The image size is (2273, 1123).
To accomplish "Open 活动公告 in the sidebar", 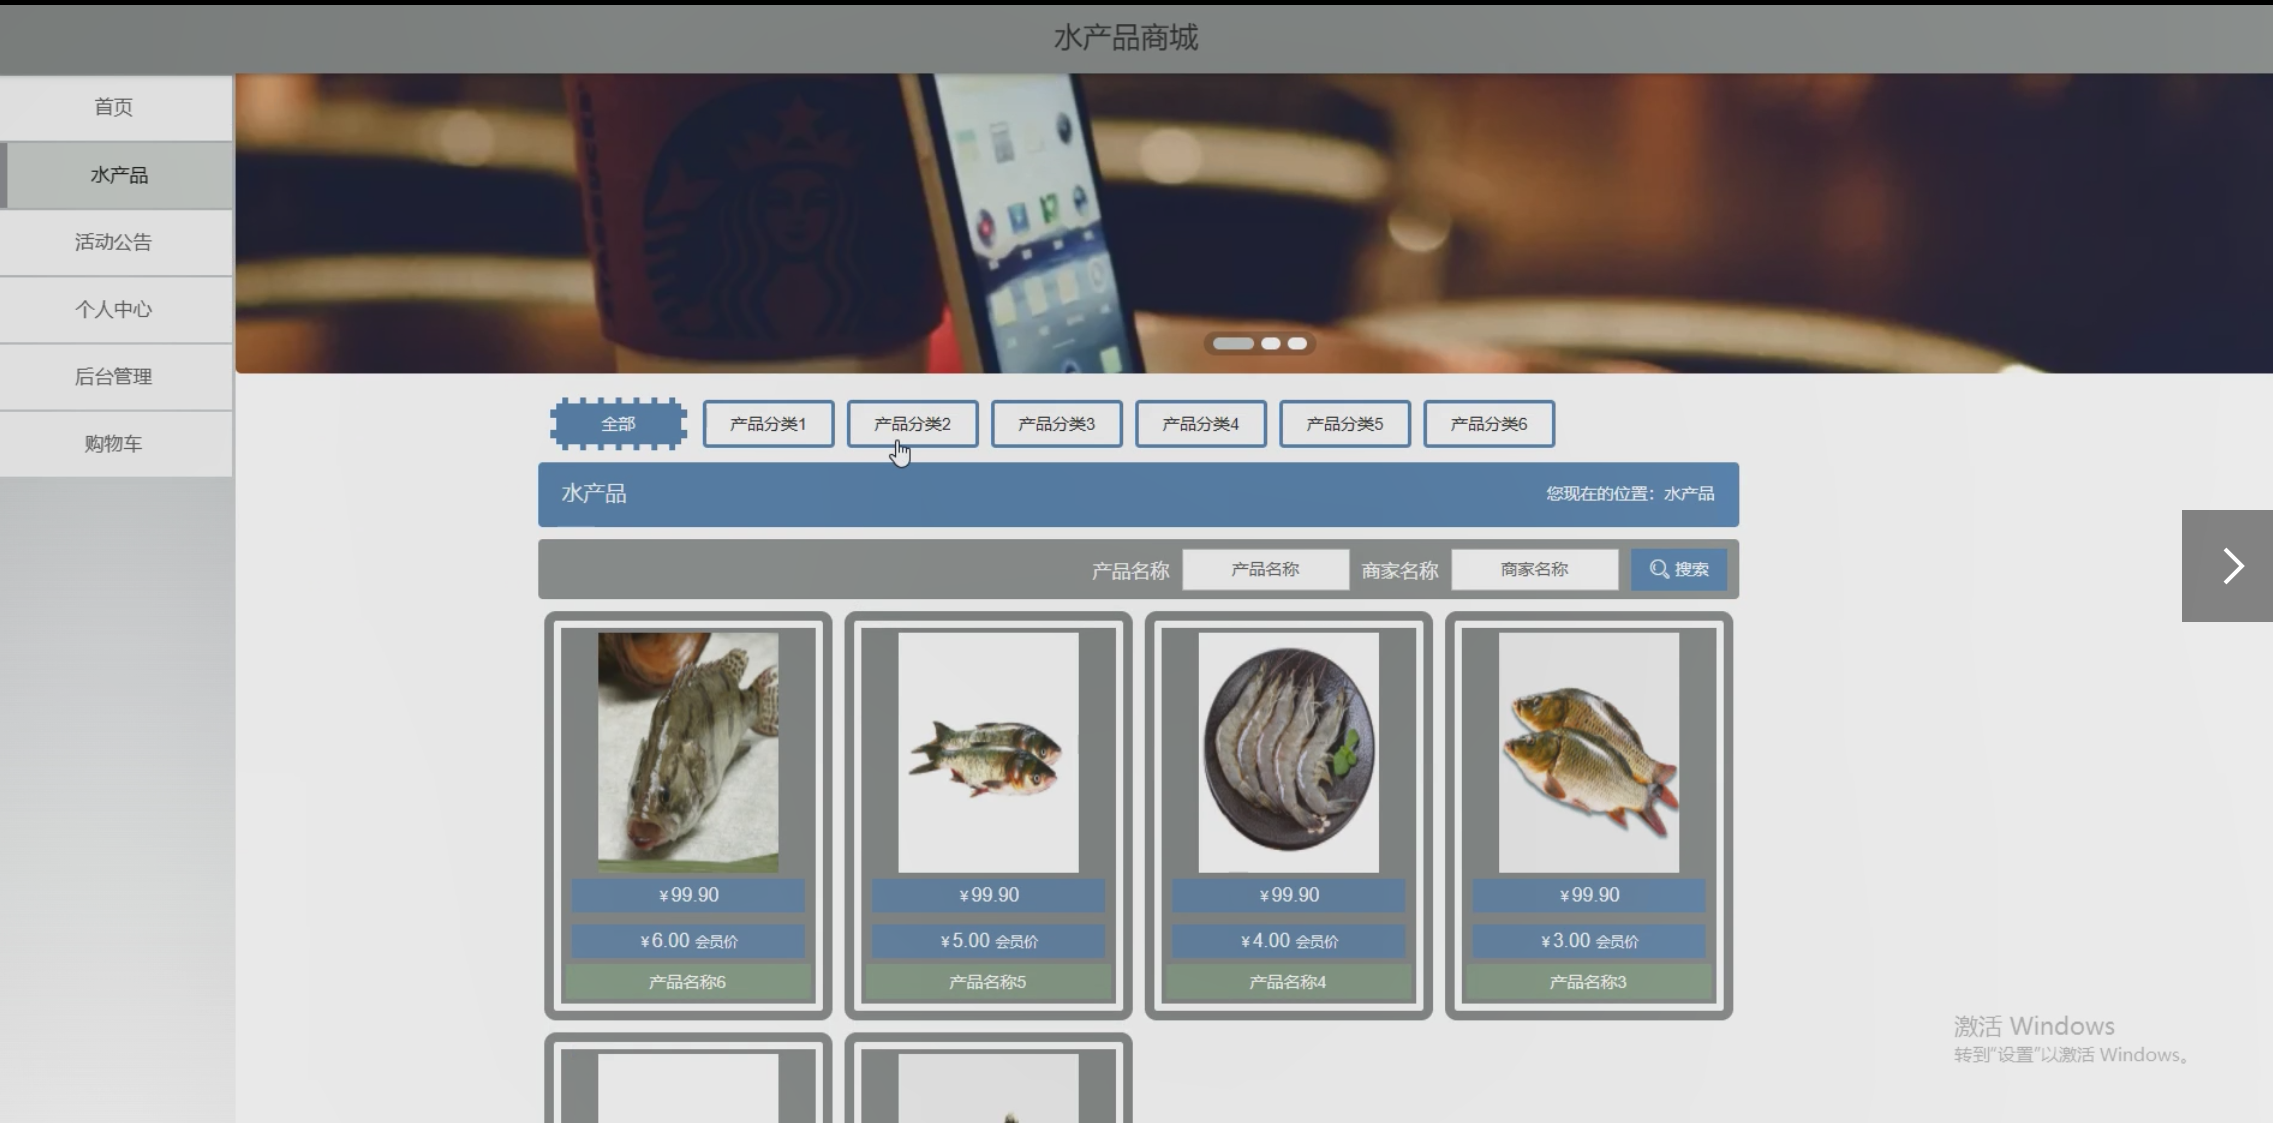I will [x=116, y=242].
